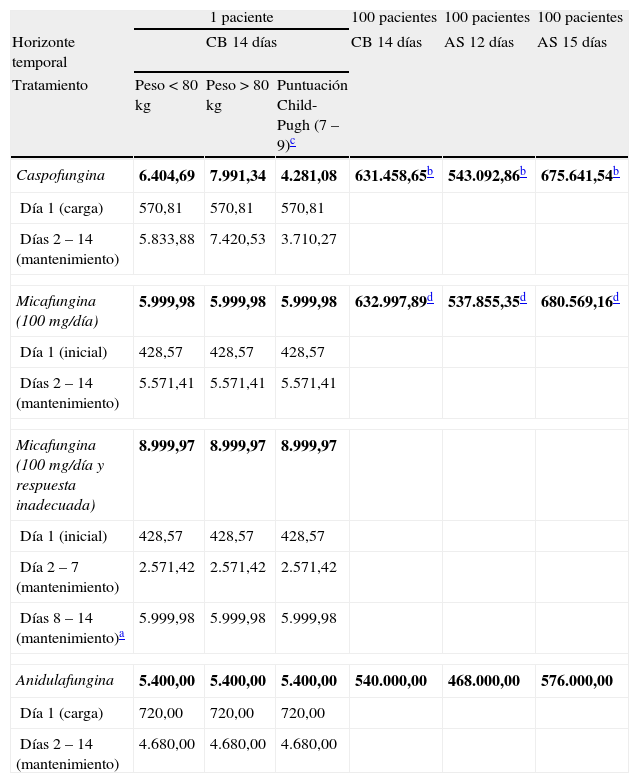Click the 100 pacientes AS 12 días header
The height and width of the screenshot is (783, 639).
click(487, 30)
